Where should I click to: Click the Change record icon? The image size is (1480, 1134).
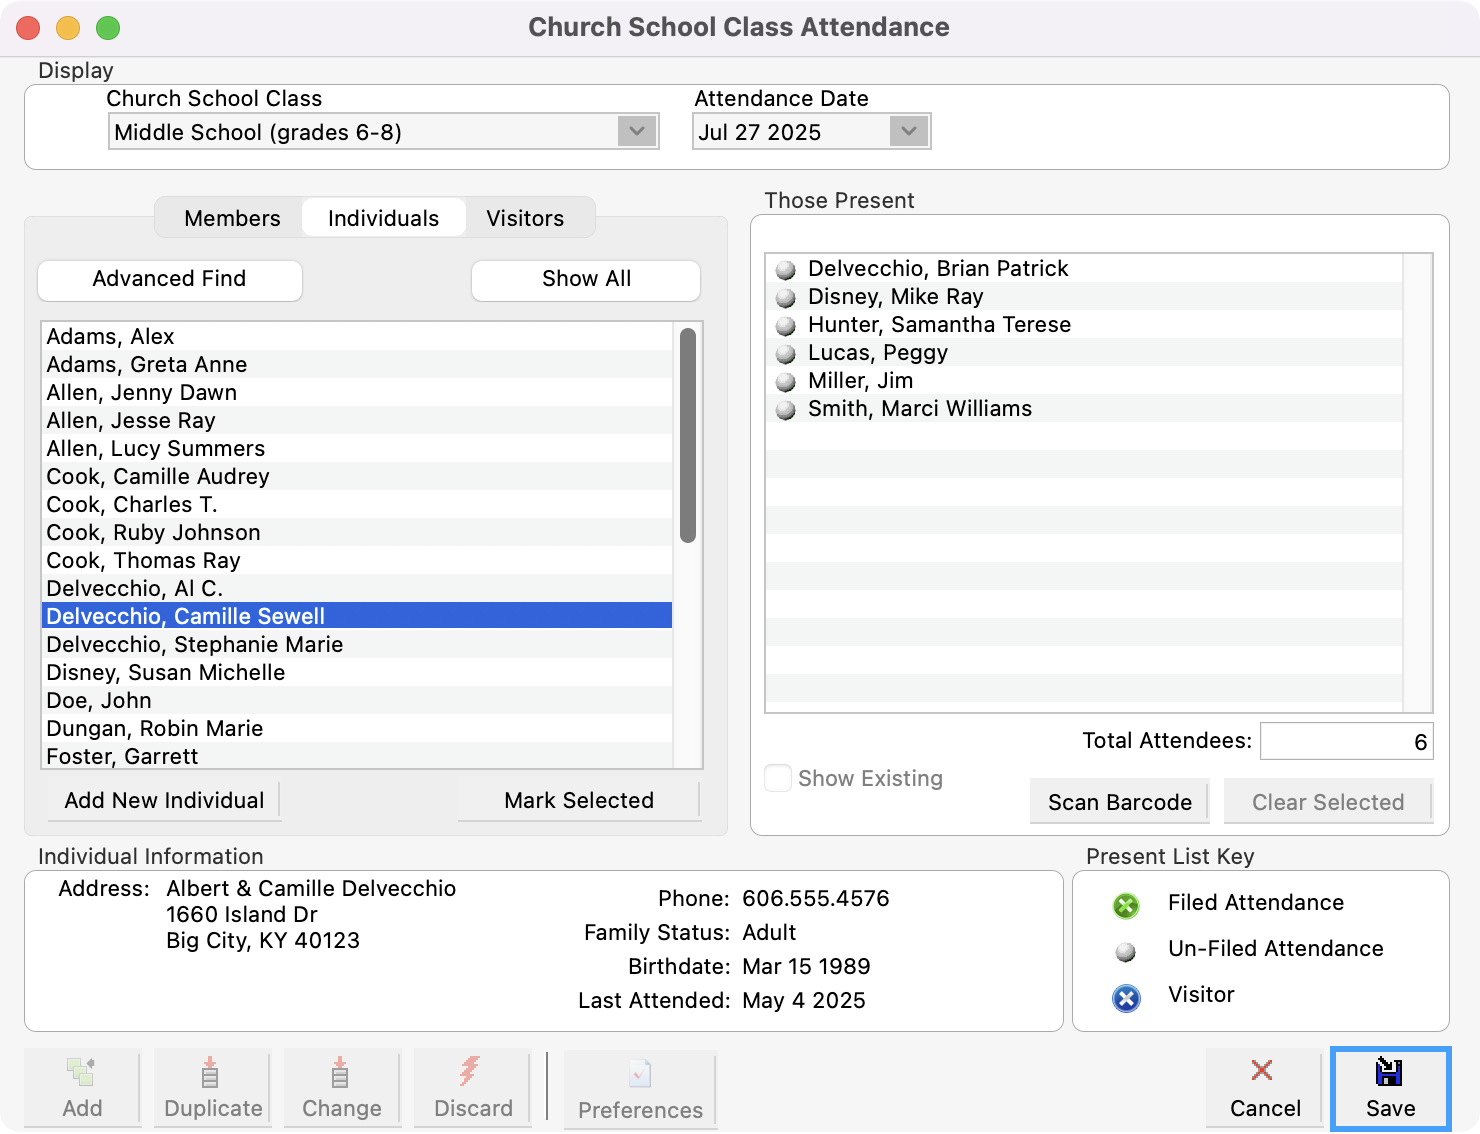click(x=341, y=1074)
